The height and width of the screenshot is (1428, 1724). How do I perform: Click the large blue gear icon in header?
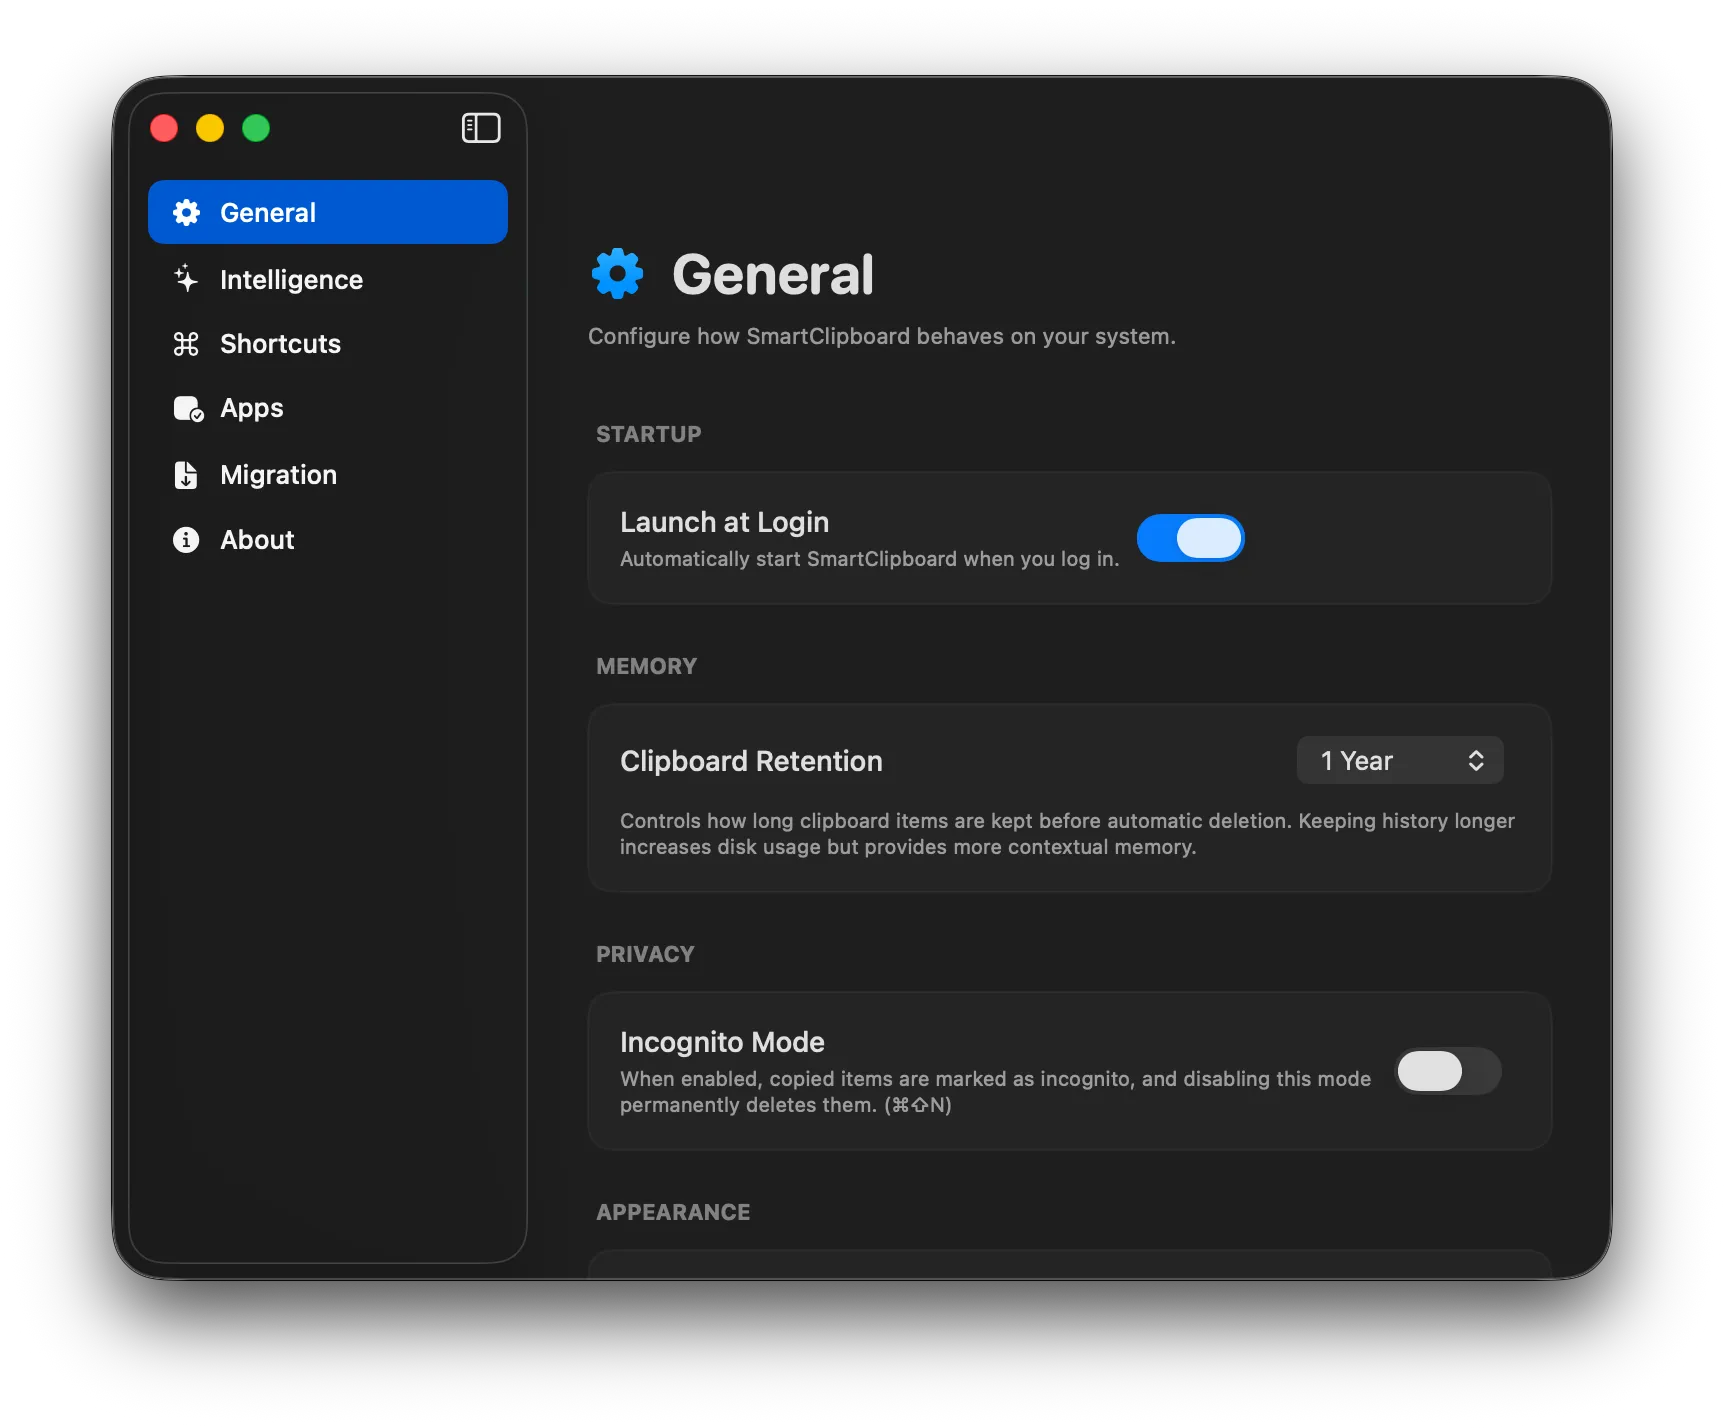617,274
